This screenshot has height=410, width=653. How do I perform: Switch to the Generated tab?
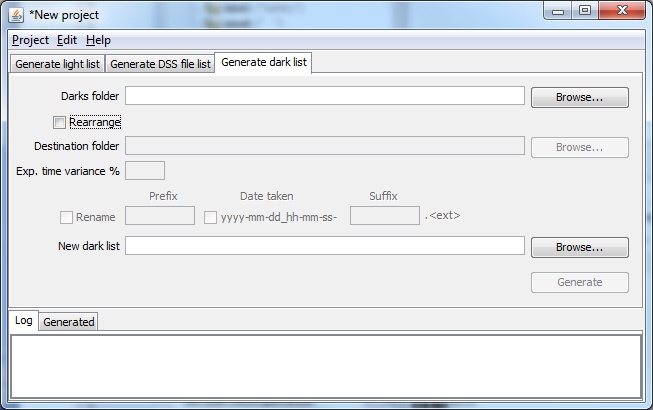click(x=69, y=322)
